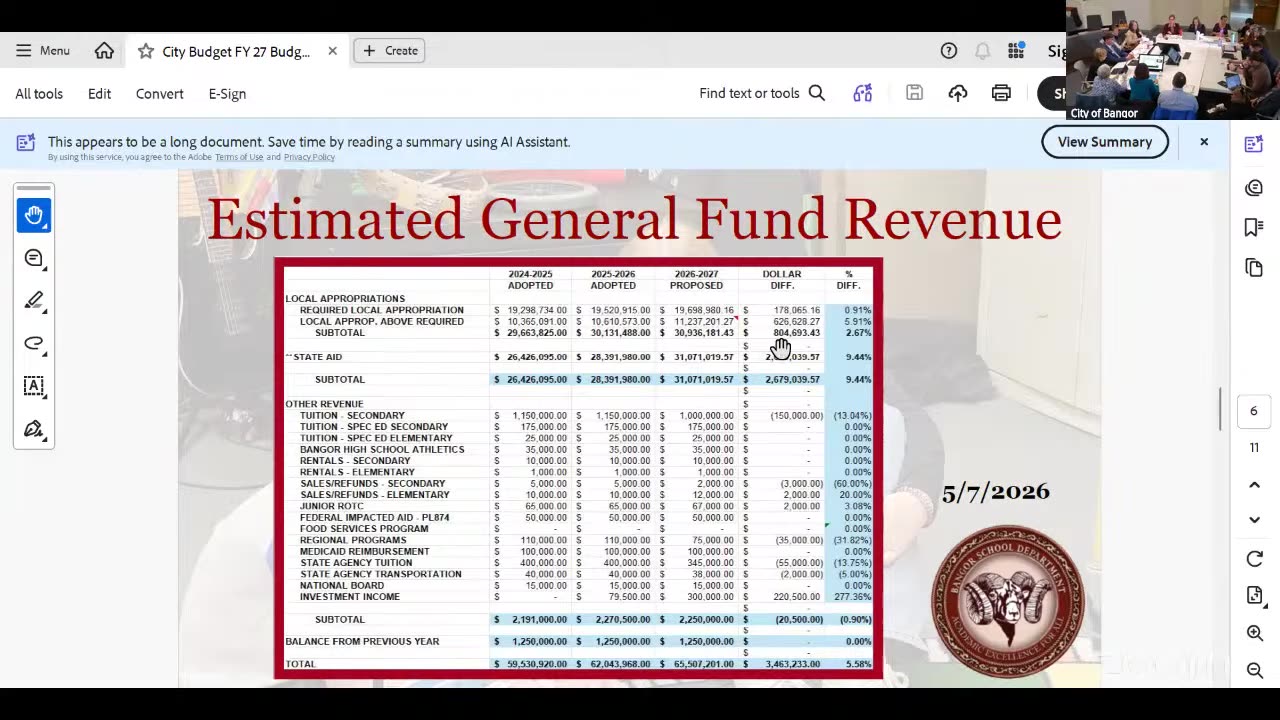The height and width of the screenshot is (720, 1280).
Task: Open notifications bell icon
Action: pyautogui.click(x=982, y=51)
